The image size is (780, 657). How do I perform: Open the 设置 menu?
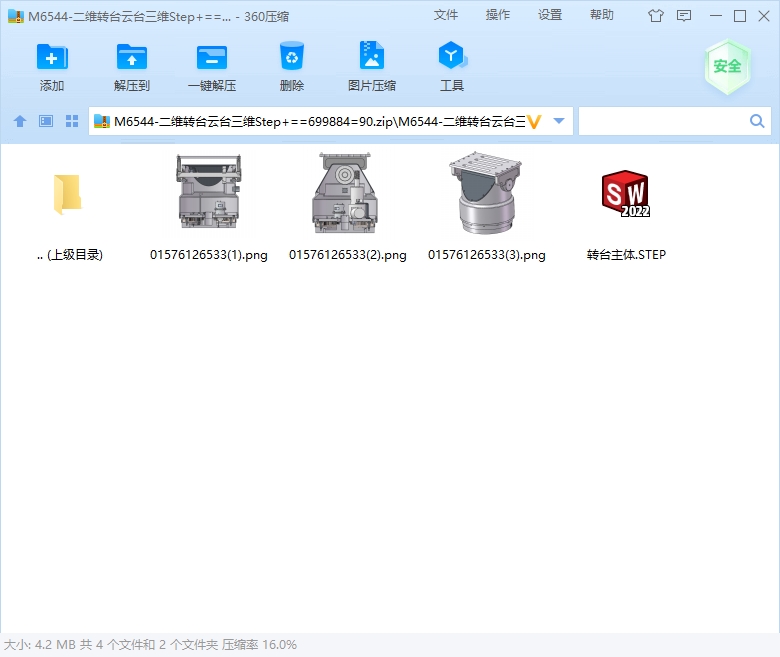click(x=550, y=15)
